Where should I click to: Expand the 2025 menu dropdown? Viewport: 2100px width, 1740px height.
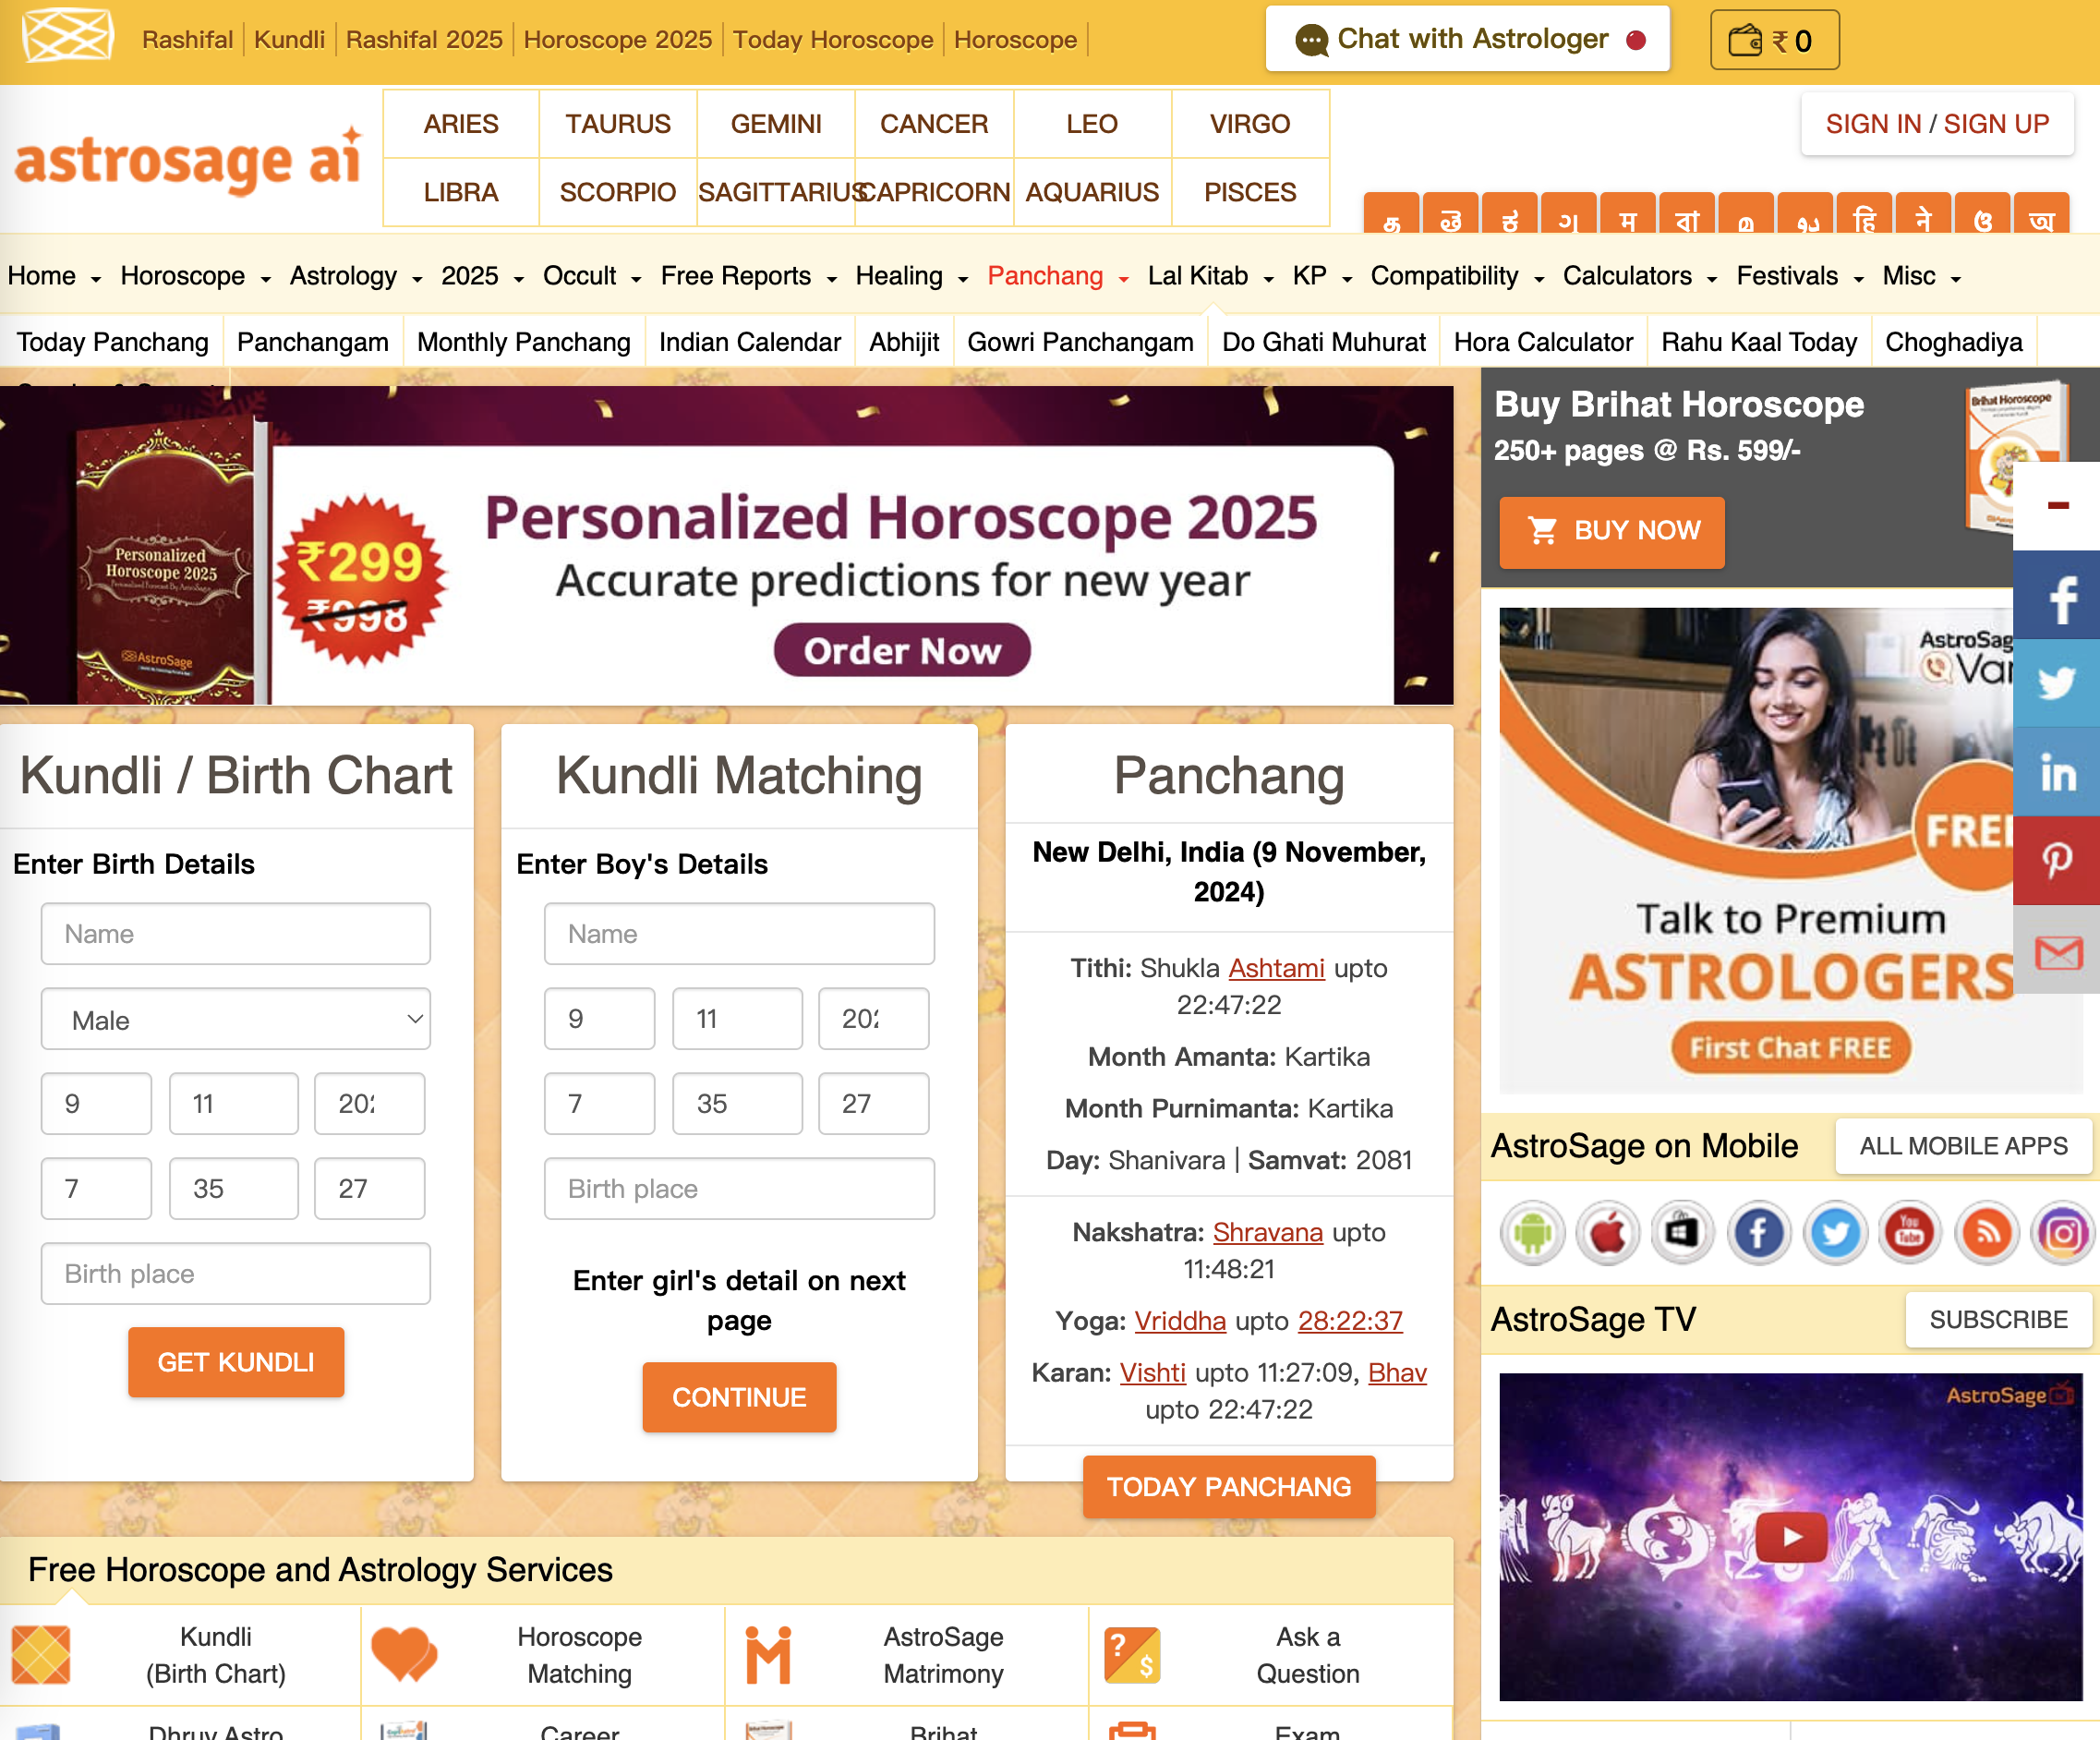coord(482,276)
